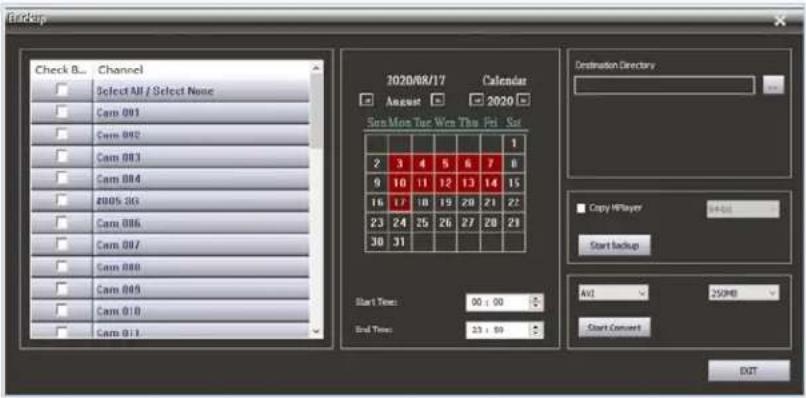Check the box for Cam 010
This screenshot has width=806, height=398.
(x=62, y=311)
